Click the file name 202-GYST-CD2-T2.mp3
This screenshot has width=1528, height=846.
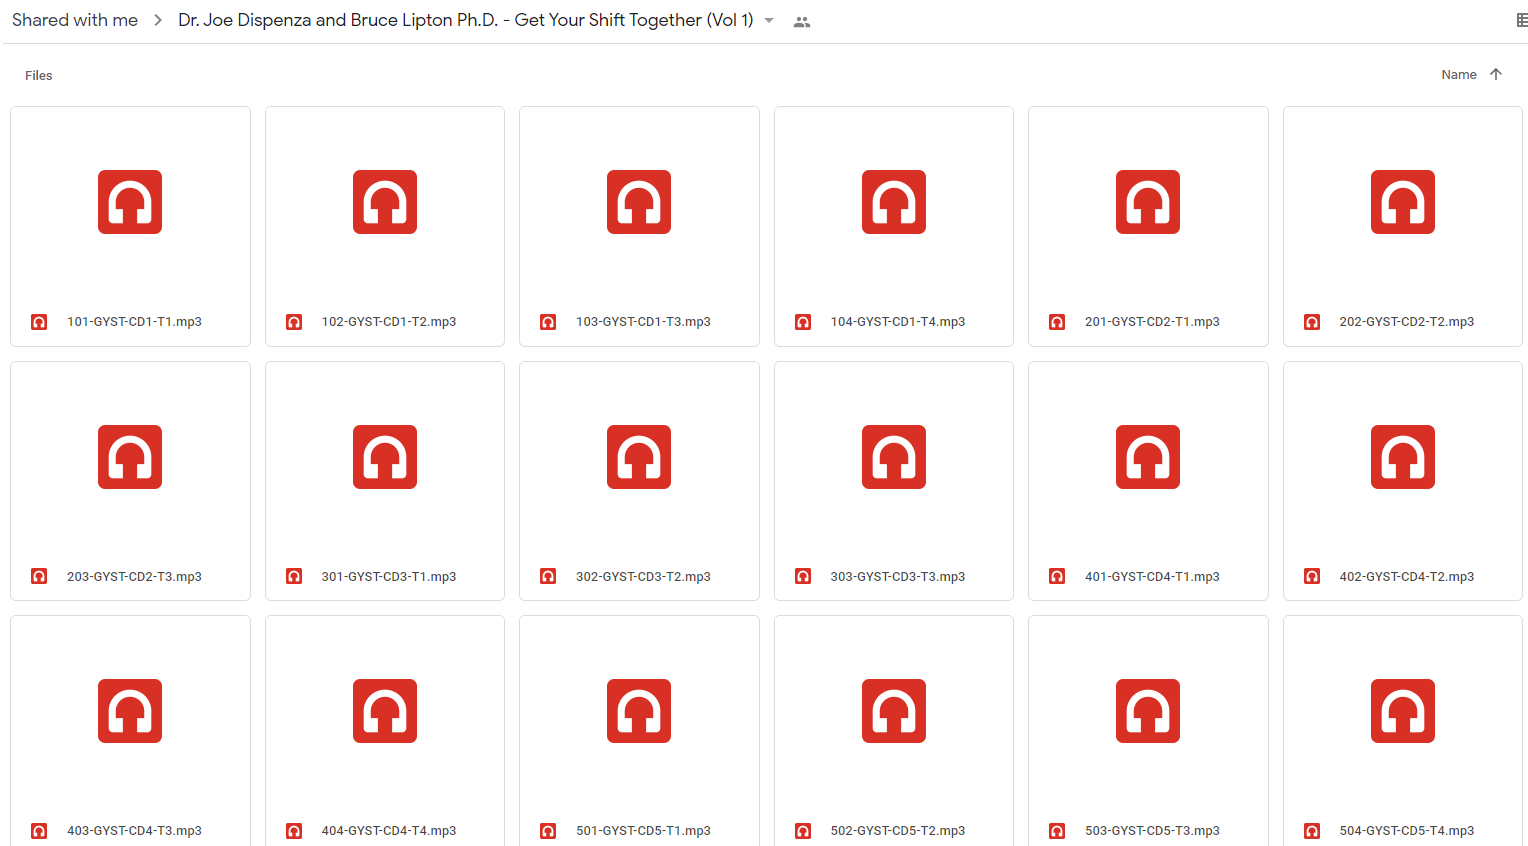click(x=1407, y=322)
